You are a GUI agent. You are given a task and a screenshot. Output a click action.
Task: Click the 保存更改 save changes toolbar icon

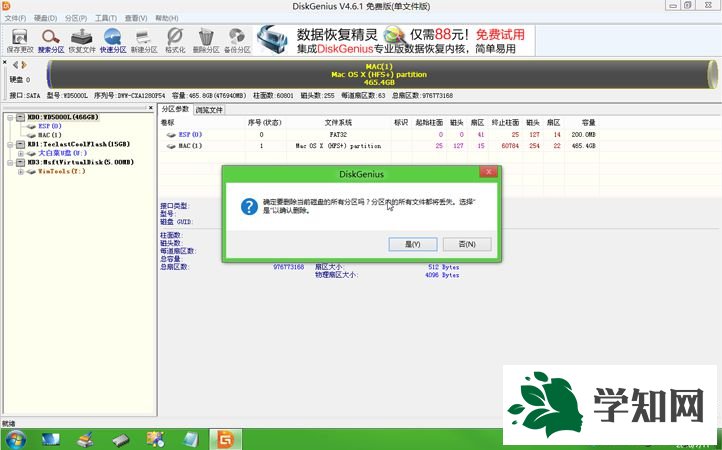click(20, 41)
